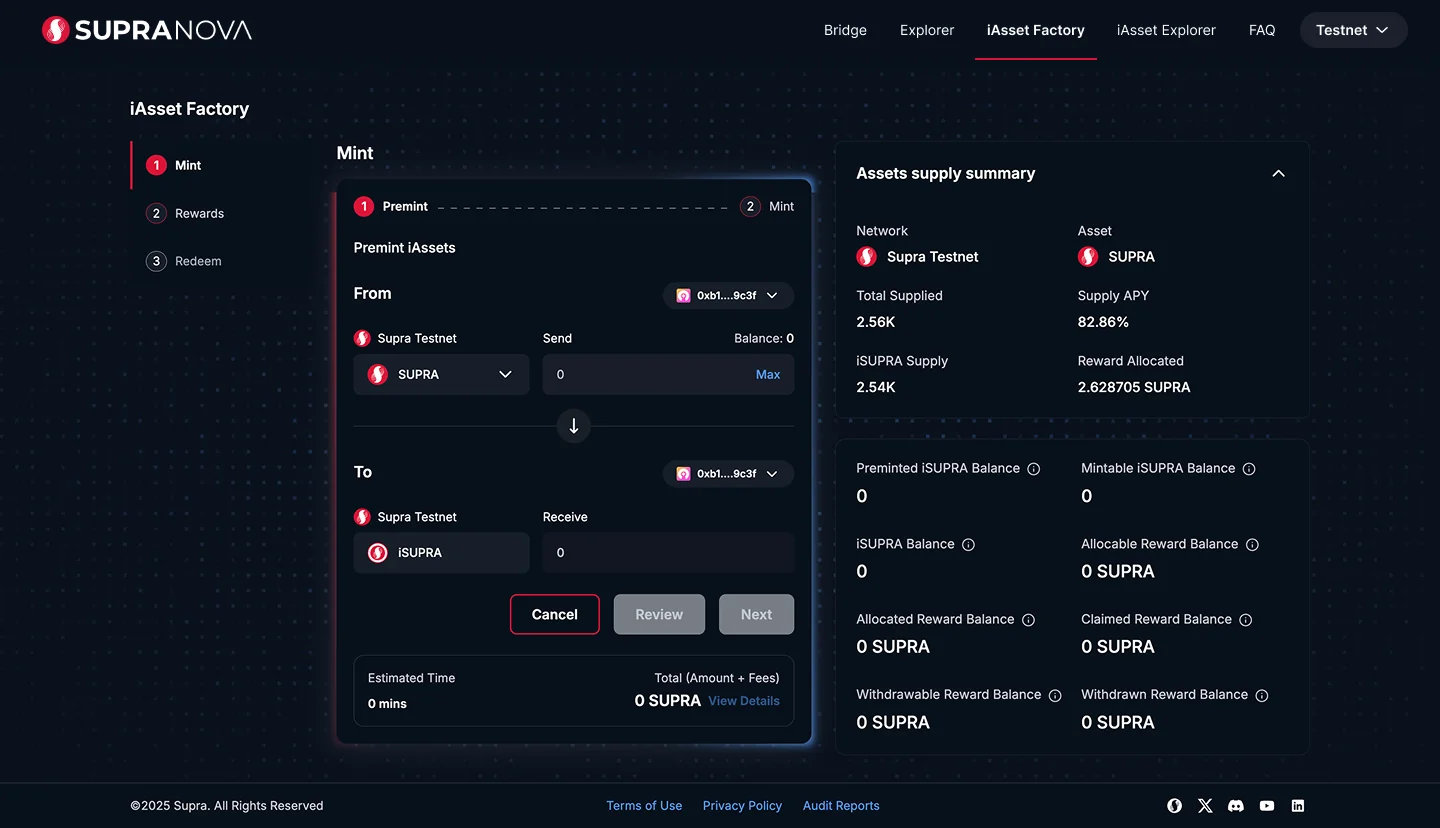Click the Review button
The height and width of the screenshot is (828, 1440).
[659, 614]
